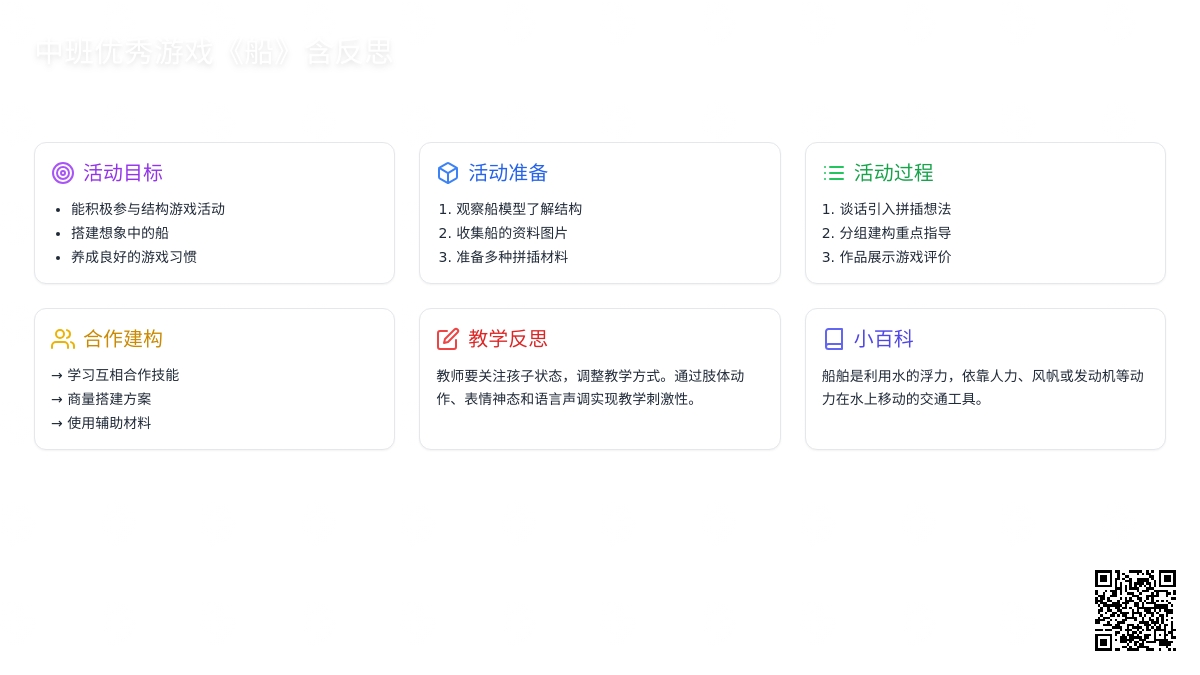Click the red edit pencil icon beside 教学反思
The width and height of the screenshot is (1200, 675).
pos(448,339)
